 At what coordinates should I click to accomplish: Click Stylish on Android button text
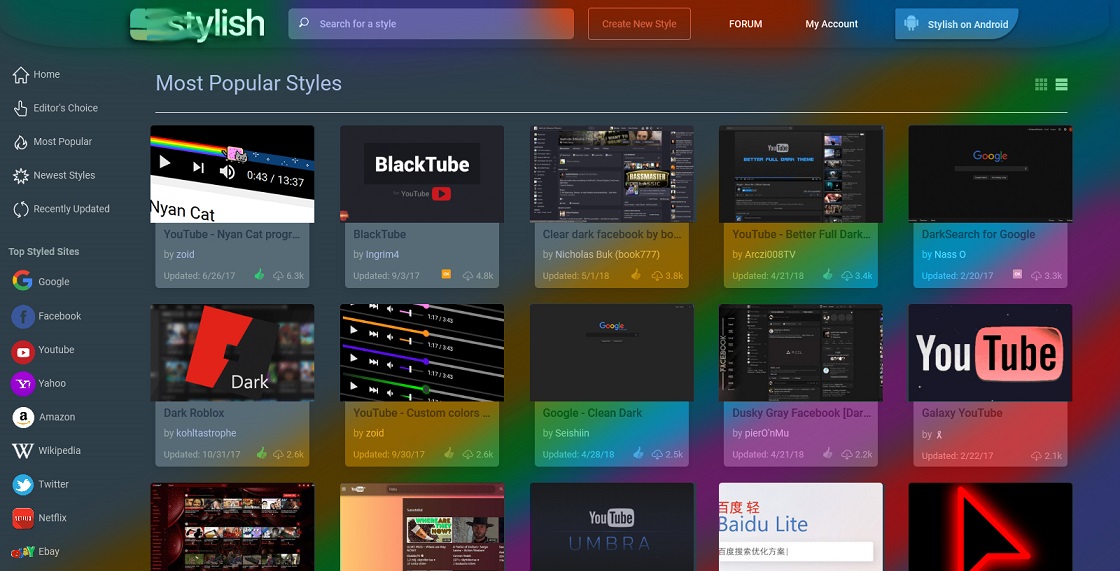968,24
